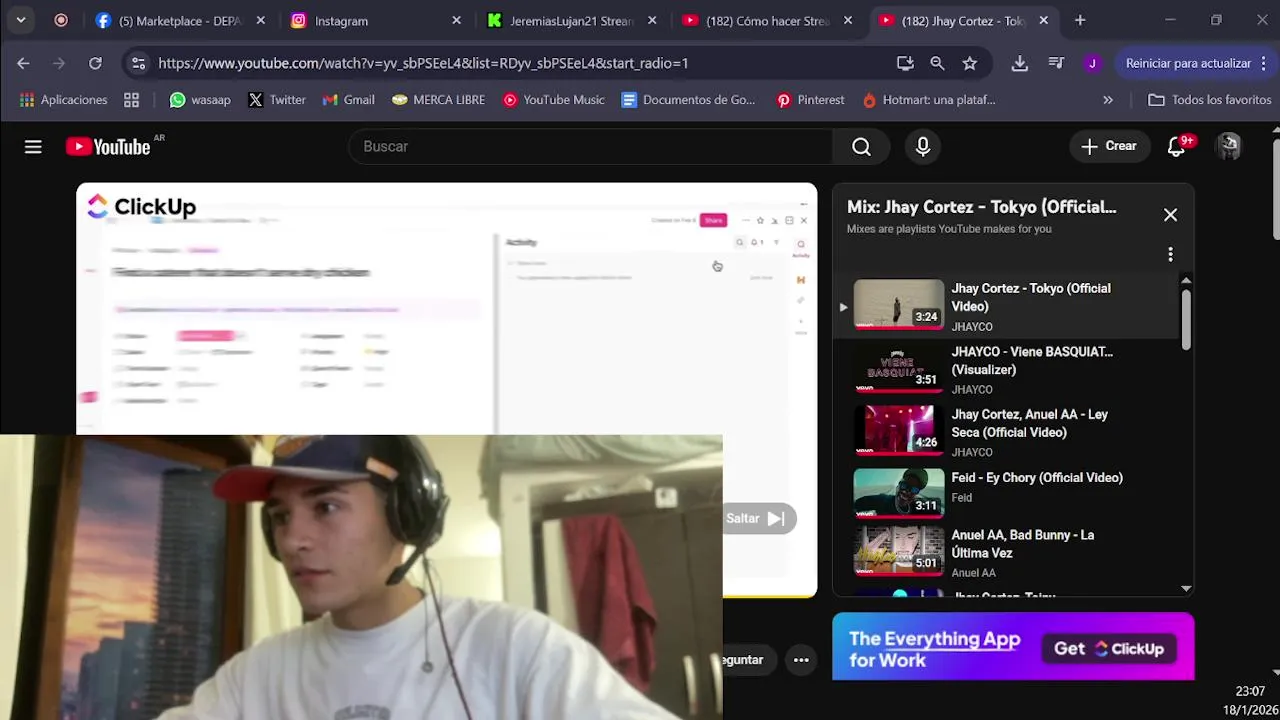Skip the ad with Saltar button
The width and height of the screenshot is (1280, 720).
coord(759,518)
